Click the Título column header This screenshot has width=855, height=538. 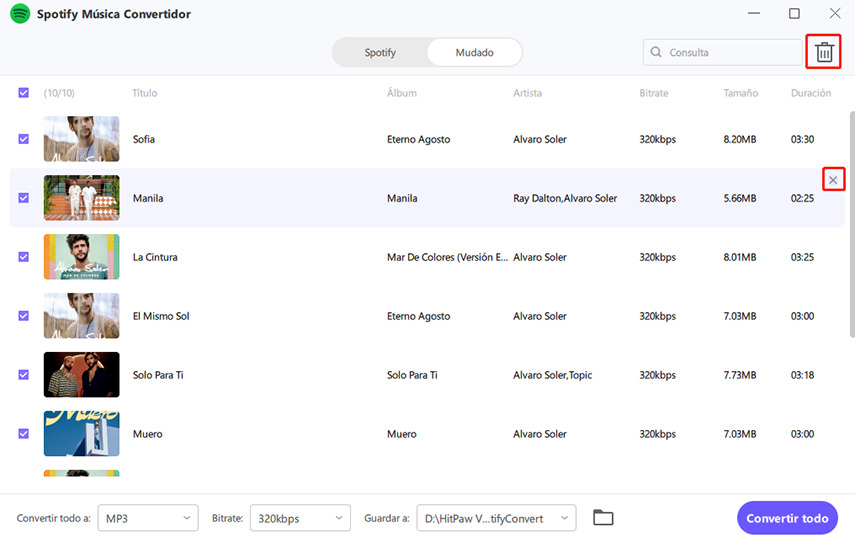(144, 93)
